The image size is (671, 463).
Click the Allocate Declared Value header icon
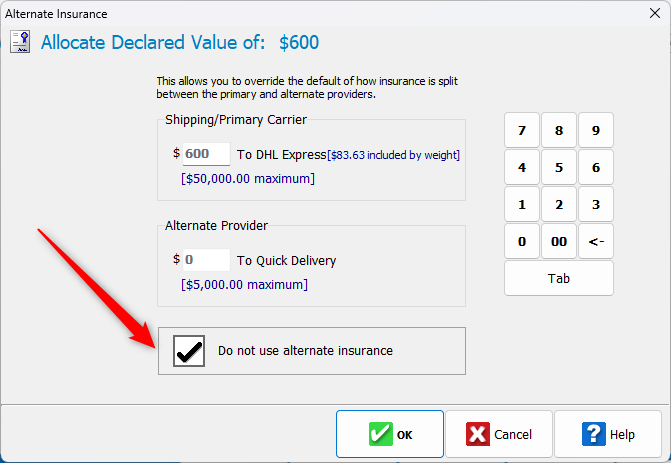(20, 42)
